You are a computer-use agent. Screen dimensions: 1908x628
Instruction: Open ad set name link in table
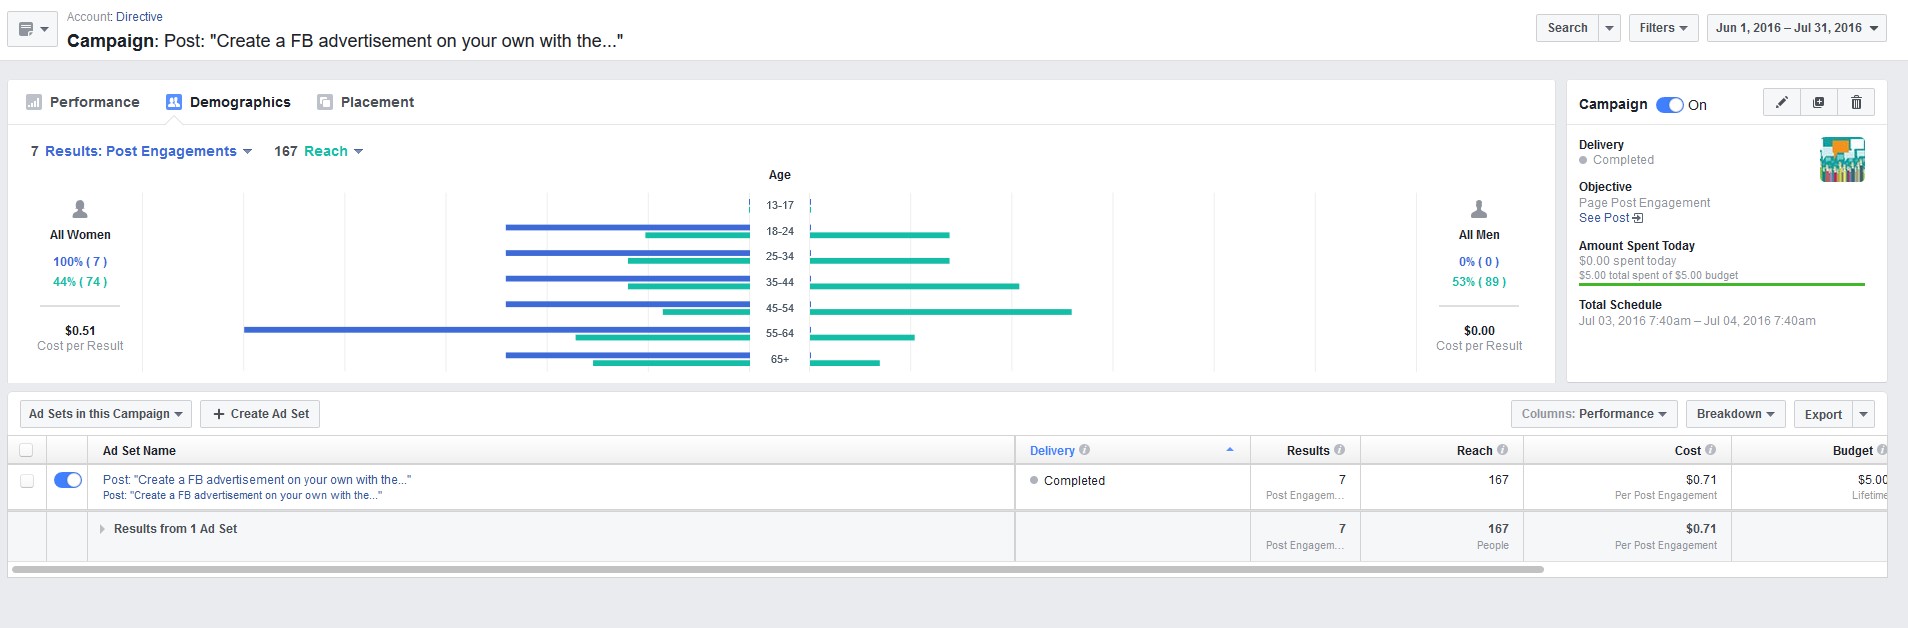pos(257,480)
